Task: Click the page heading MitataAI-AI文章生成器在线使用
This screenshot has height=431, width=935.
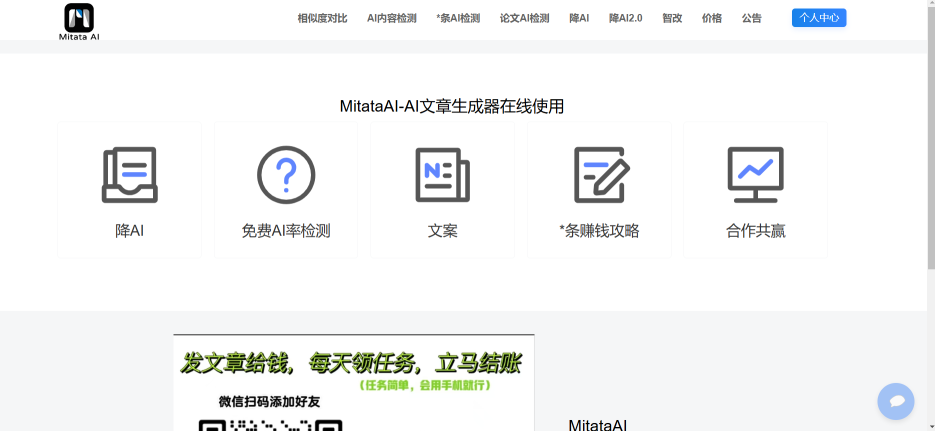Action: [x=452, y=107]
